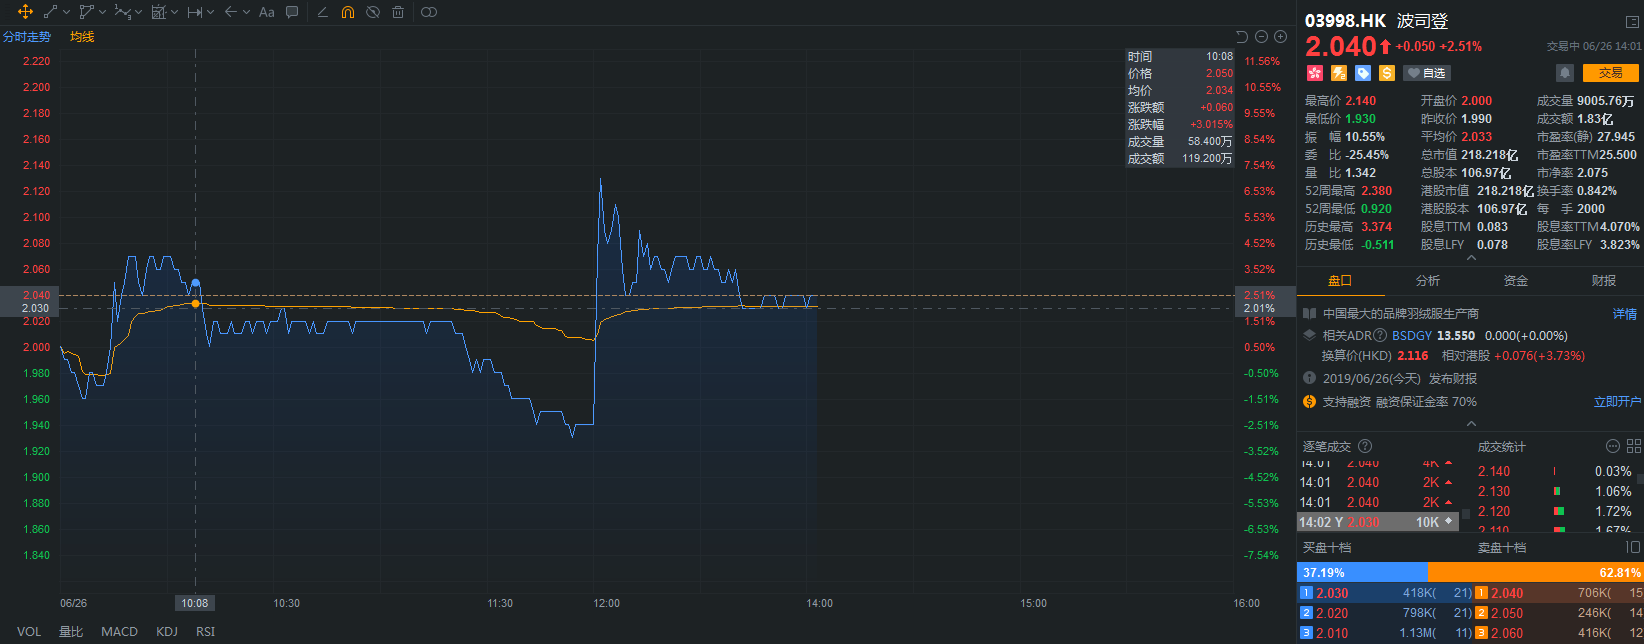Select the range bracket marker tool
Image resolution: width=1644 pixels, height=644 pixels.
pos(195,12)
